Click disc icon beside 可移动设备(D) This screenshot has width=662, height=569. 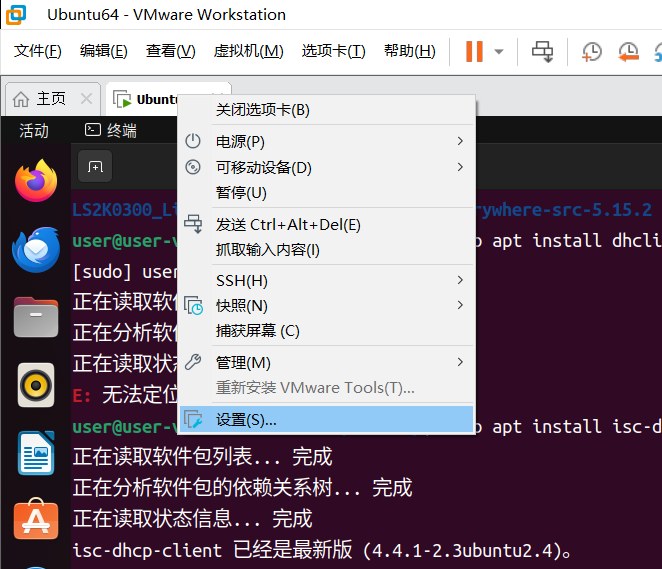193,167
